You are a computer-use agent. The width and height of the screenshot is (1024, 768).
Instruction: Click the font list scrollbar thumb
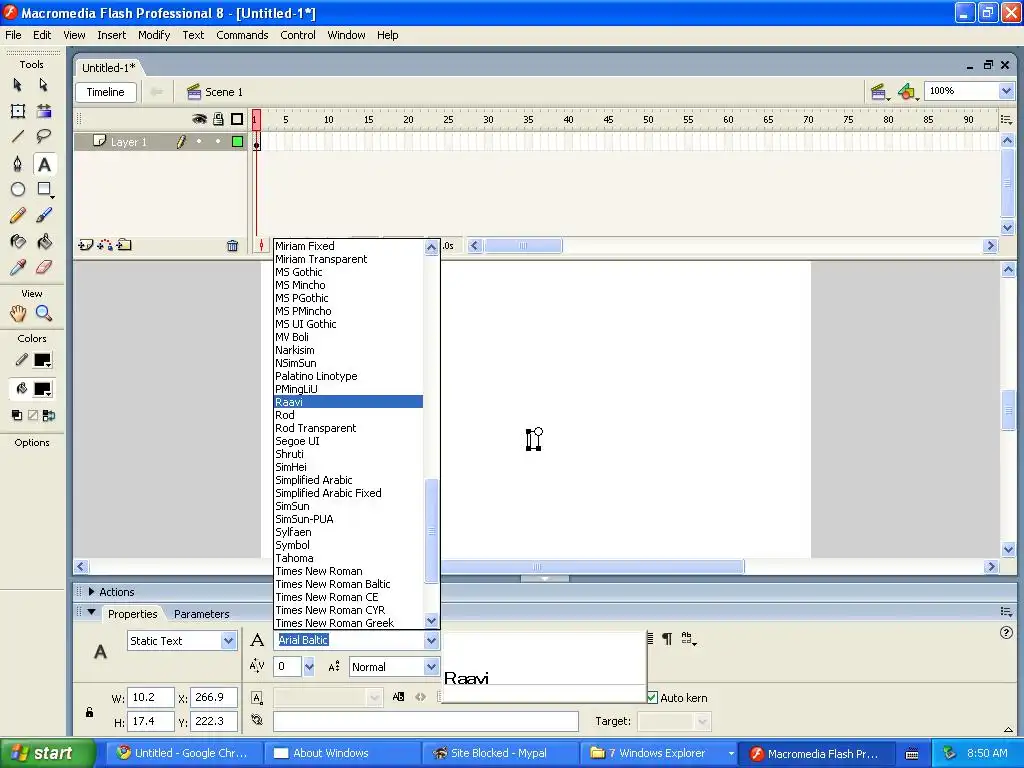431,532
